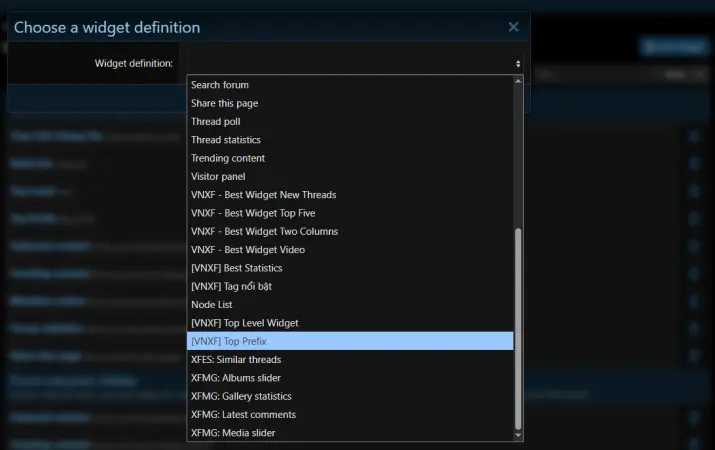Choose Share this page from list
This screenshot has width=715, height=450.
[225, 103]
